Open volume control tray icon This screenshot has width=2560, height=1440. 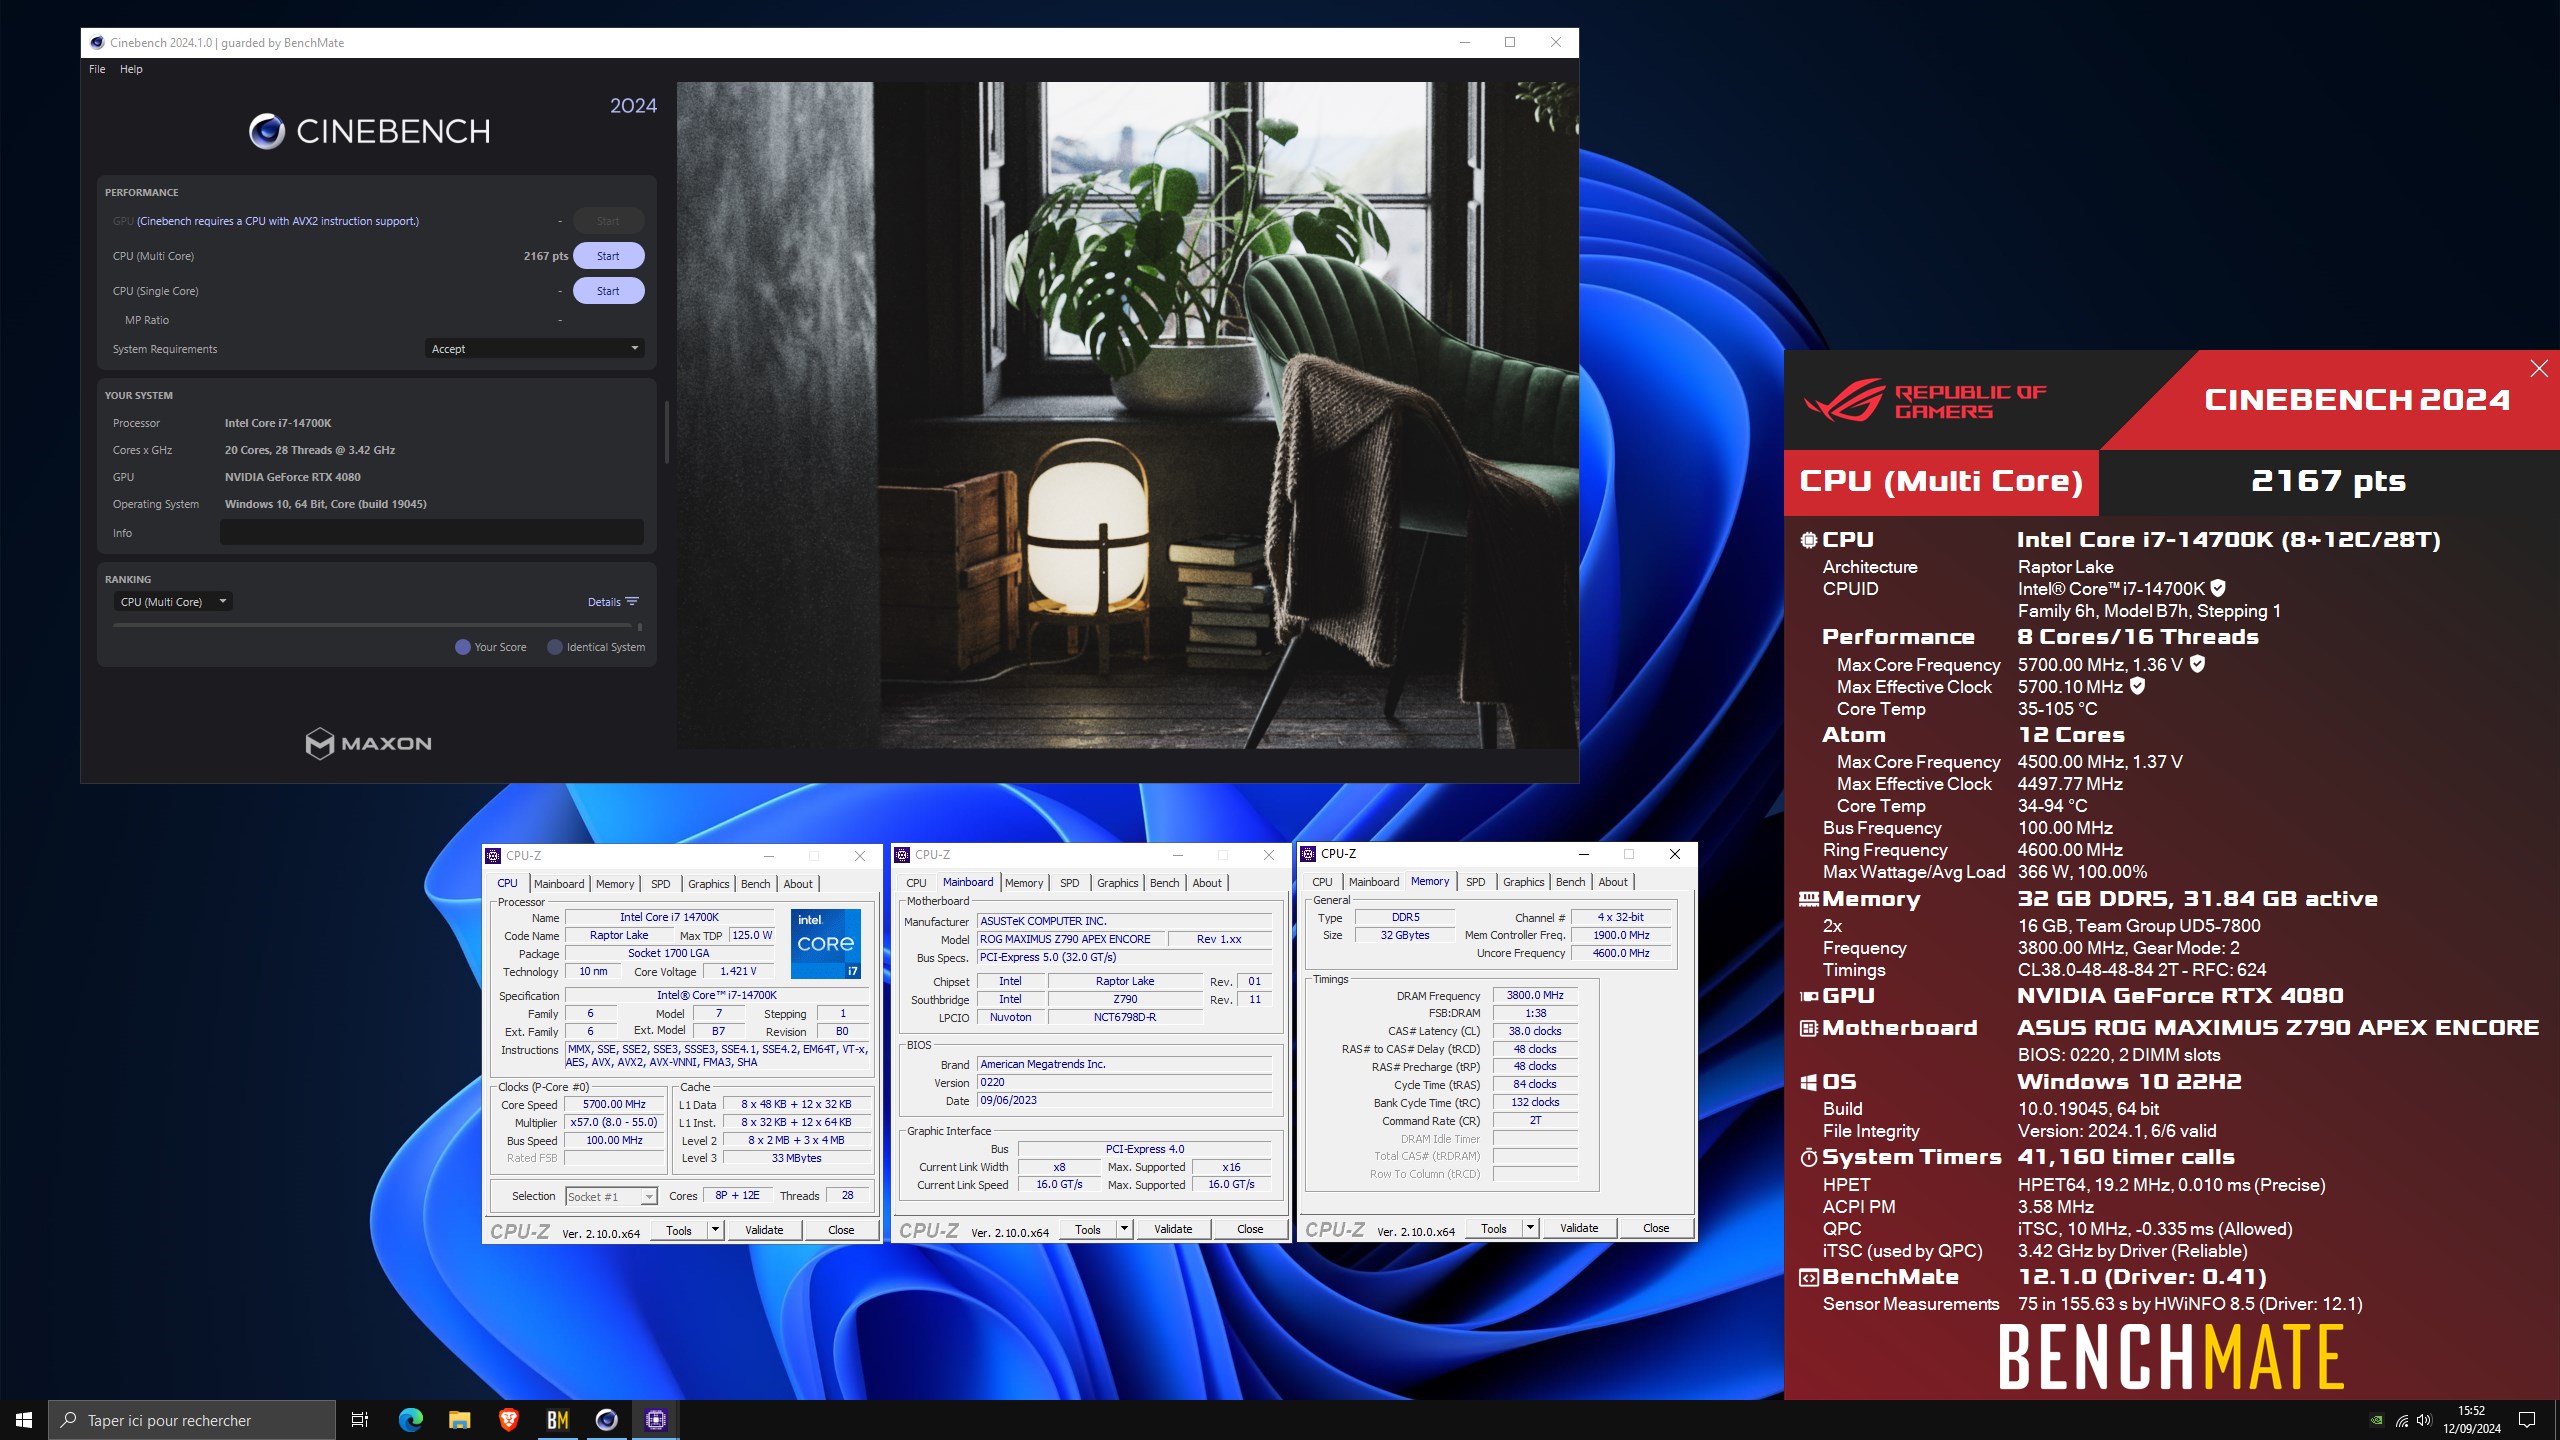tap(2424, 1420)
